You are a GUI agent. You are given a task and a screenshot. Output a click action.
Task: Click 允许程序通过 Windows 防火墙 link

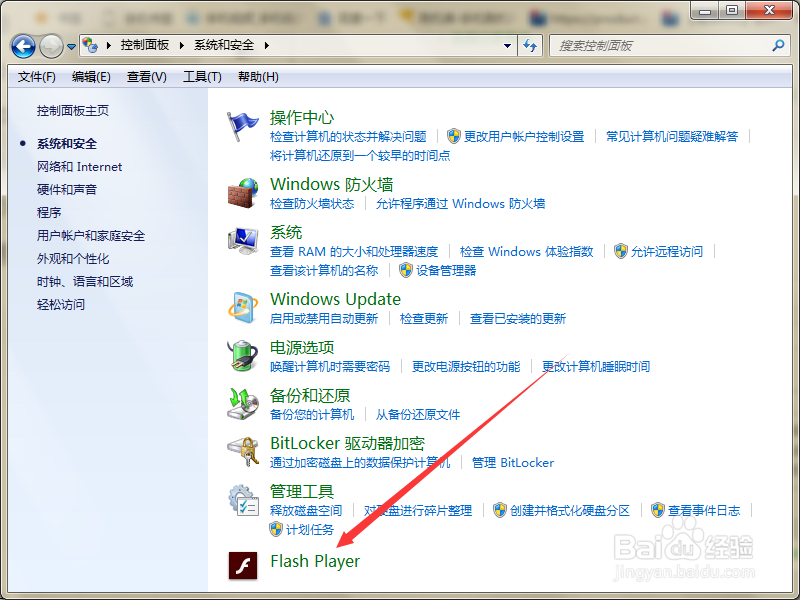tap(461, 204)
